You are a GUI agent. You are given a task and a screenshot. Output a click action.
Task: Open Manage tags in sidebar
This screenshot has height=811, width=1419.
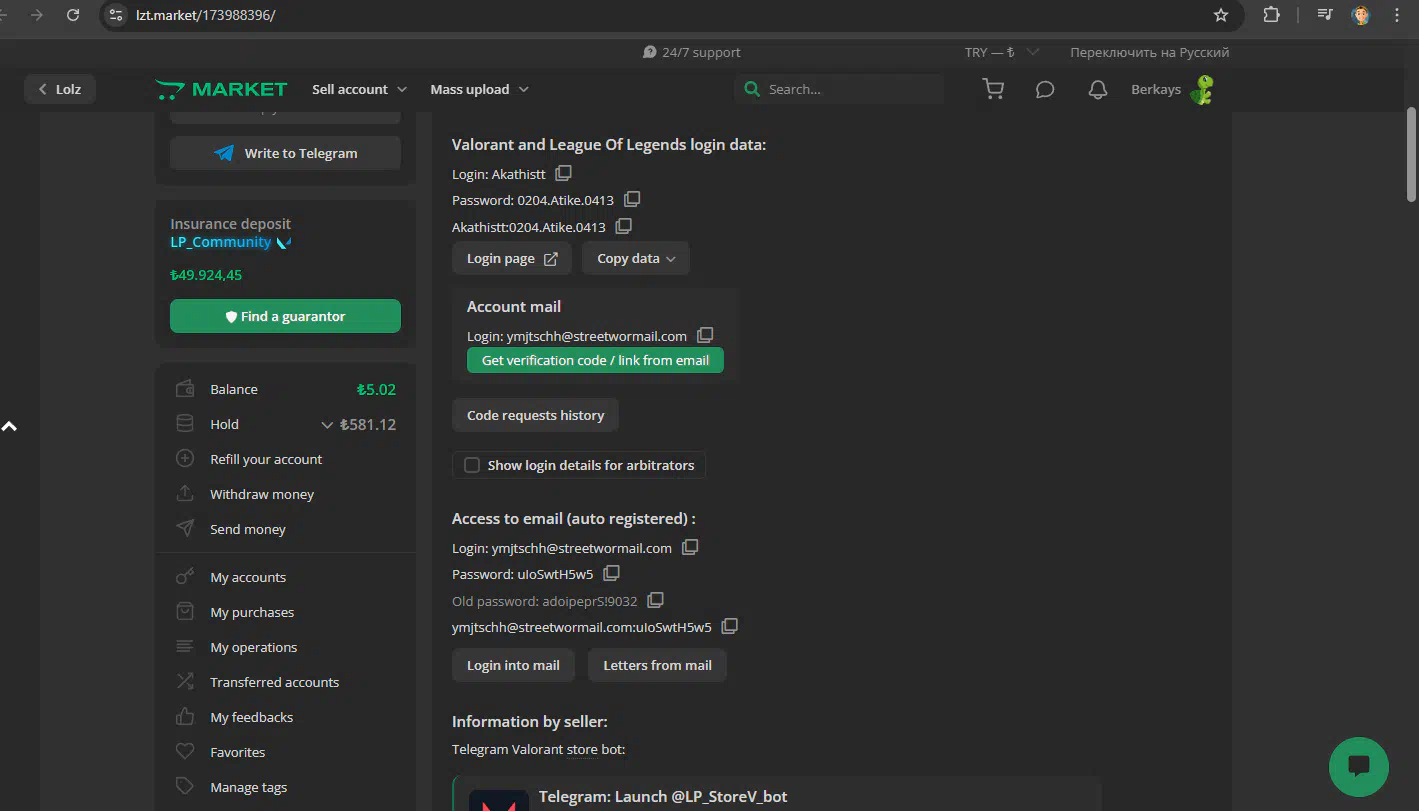[248, 787]
